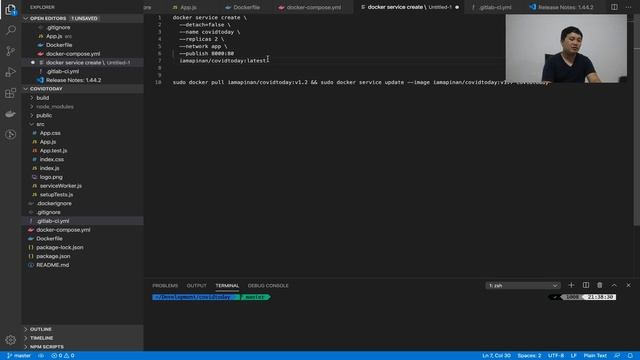
Task: Open the Debug Console panel tab
Action: point(268,286)
